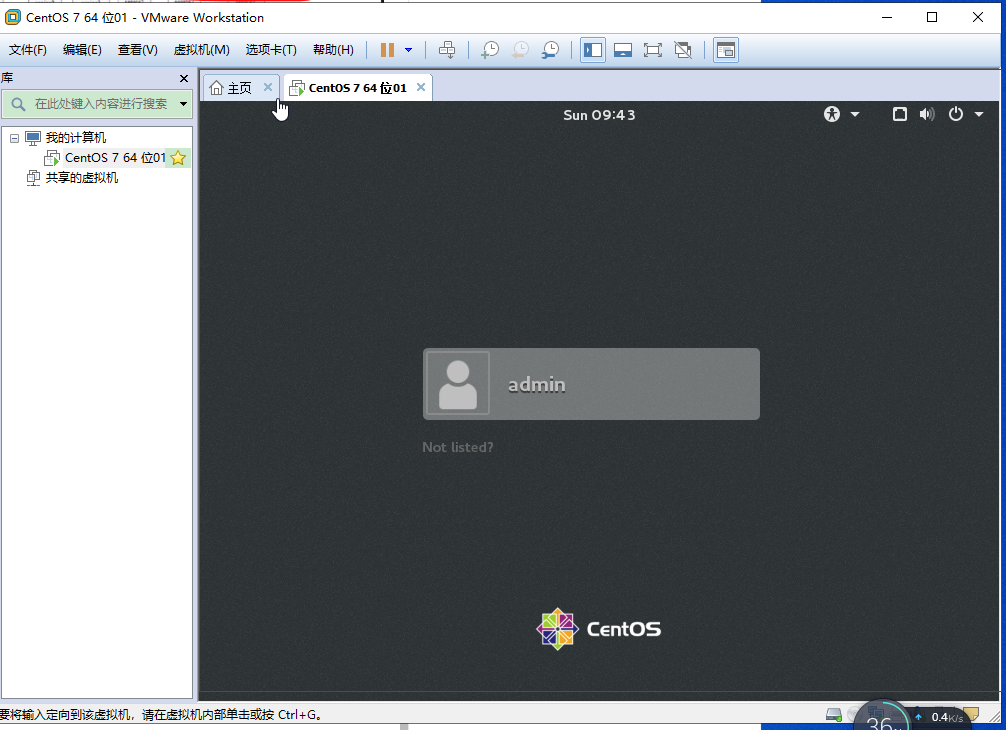Image resolution: width=1006 pixels, height=730 pixels.
Task: Pause the virtual machine
Action: tap(387, 50)
